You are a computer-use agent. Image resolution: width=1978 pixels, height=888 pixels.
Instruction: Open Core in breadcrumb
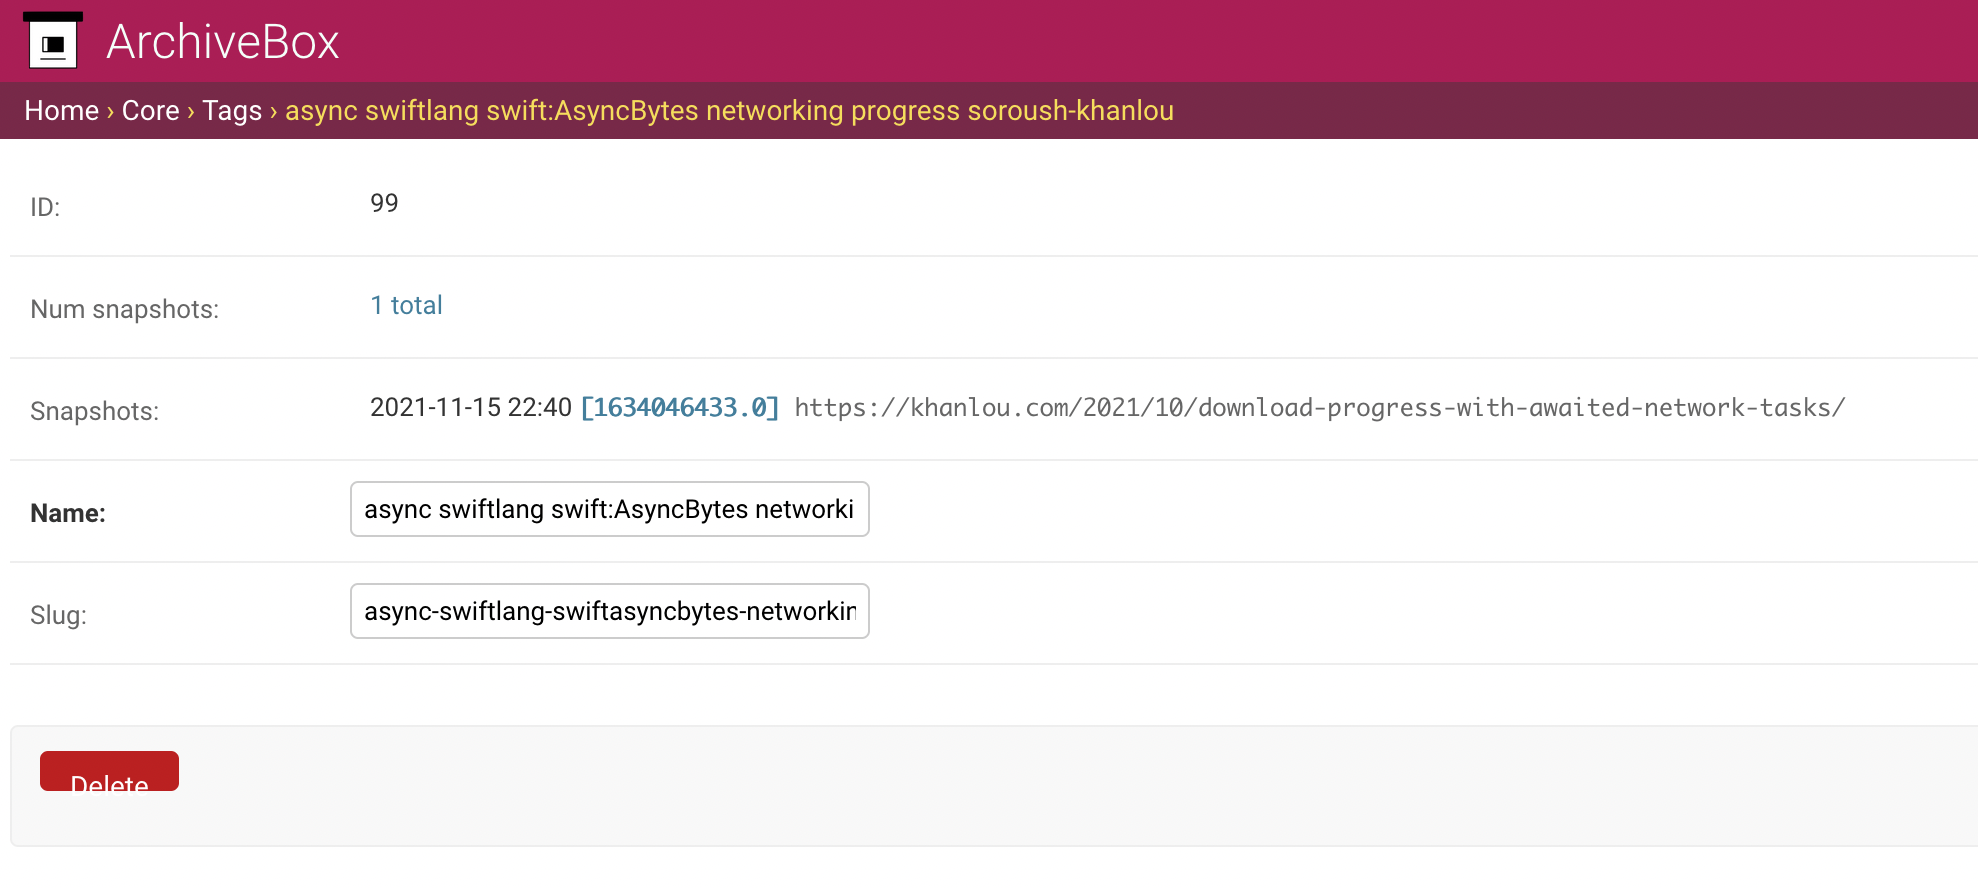151,110
